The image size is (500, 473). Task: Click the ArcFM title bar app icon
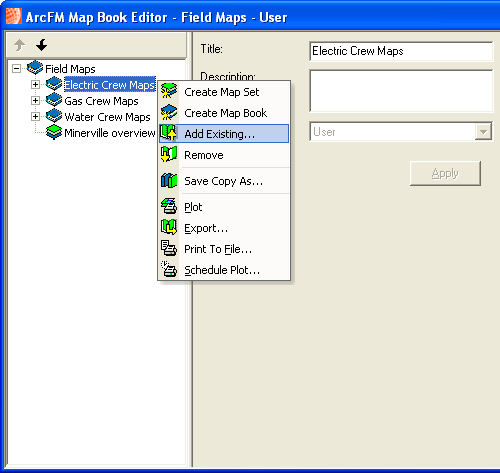click(x=14, y=16)
